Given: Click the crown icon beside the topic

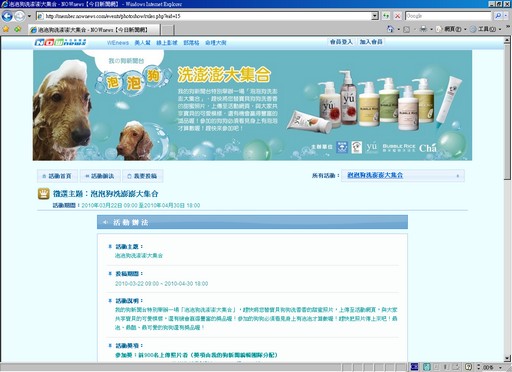Looking at the screenshot, I should [x=44, y=194].
